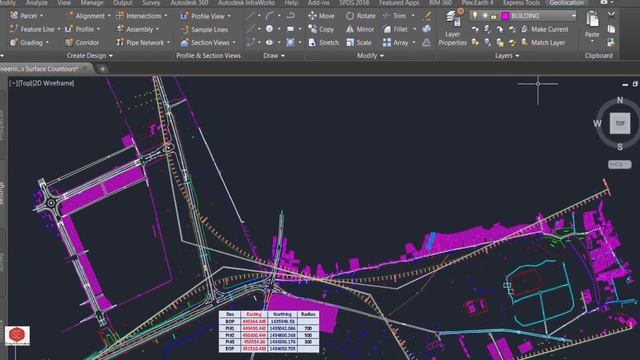Image resolution: width=640 pixels, height=360 pixels.
Task: Click the Feature Line tool icon
Action: [13, 29]
